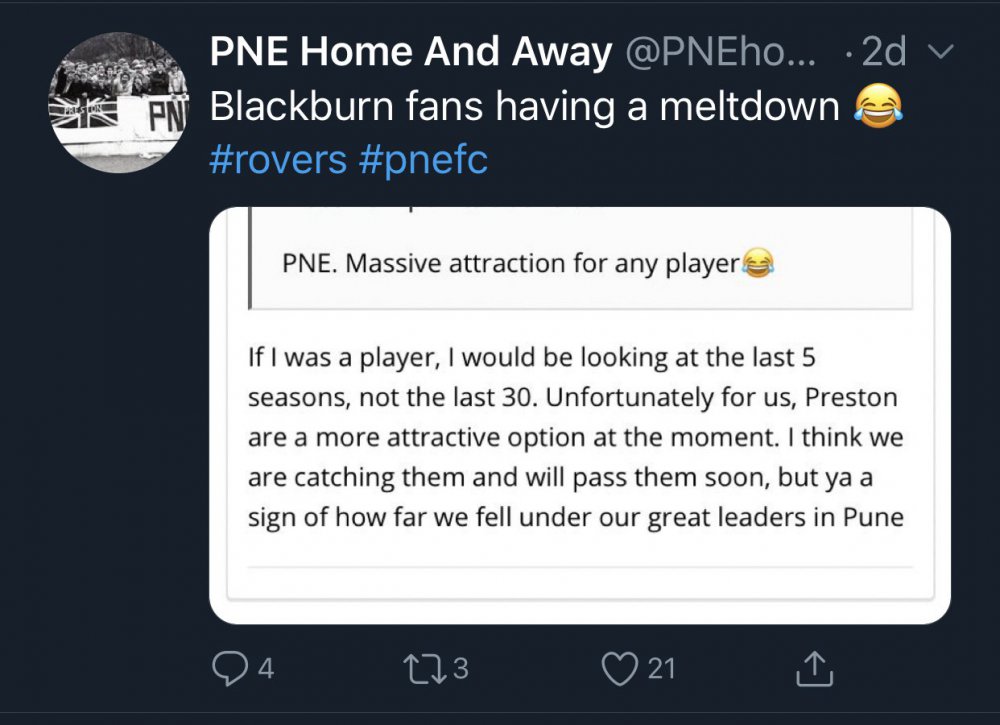
Task: Open the #rovers hashtag
Action: click(279, 160)
